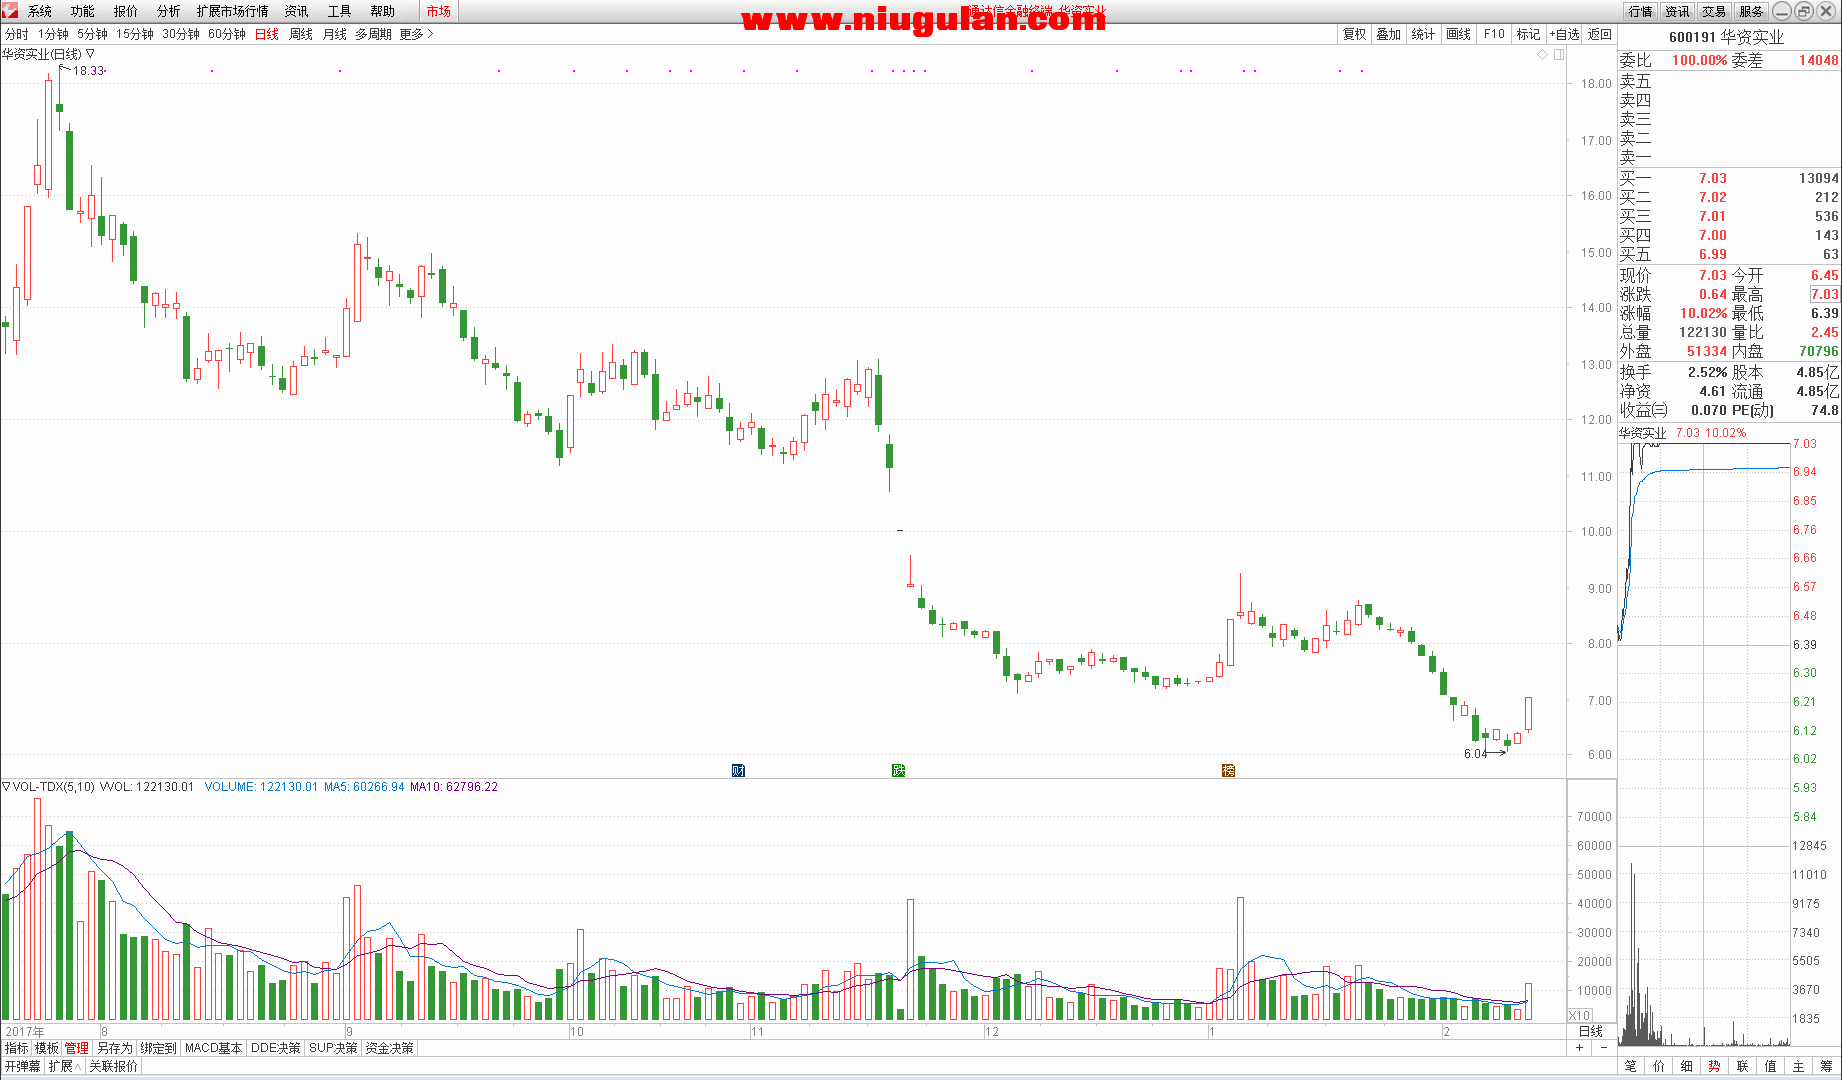Click the 行情 top-right button
This screenshot has height=1080, width=1842.
coord(1641,11)
